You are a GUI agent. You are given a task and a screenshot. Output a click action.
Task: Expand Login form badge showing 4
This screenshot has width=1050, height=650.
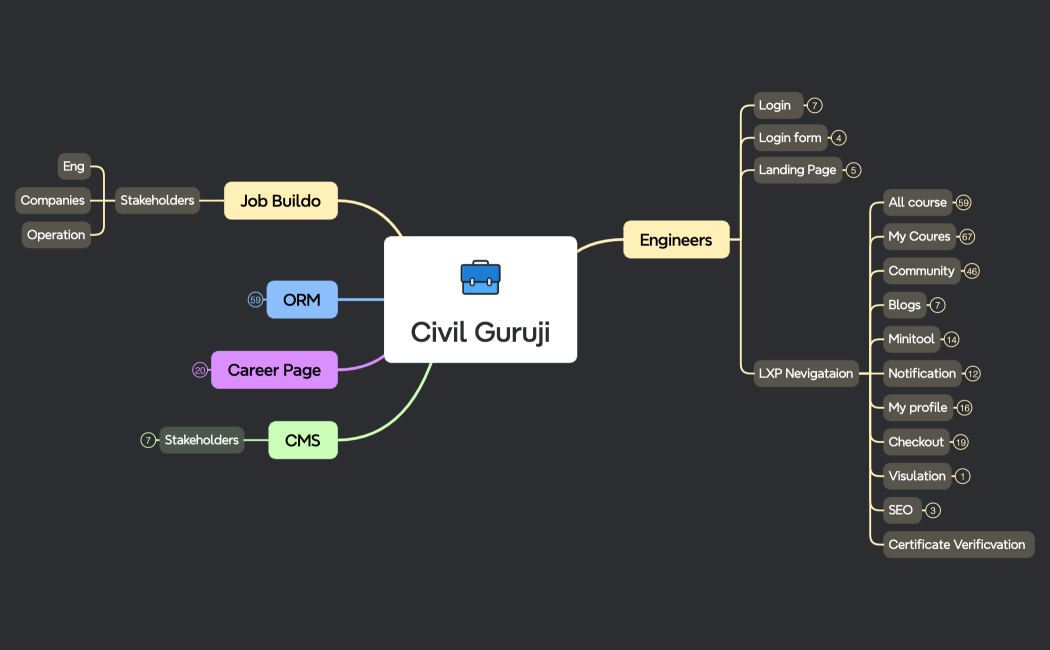pyautogui.click(x=839, y=138)
